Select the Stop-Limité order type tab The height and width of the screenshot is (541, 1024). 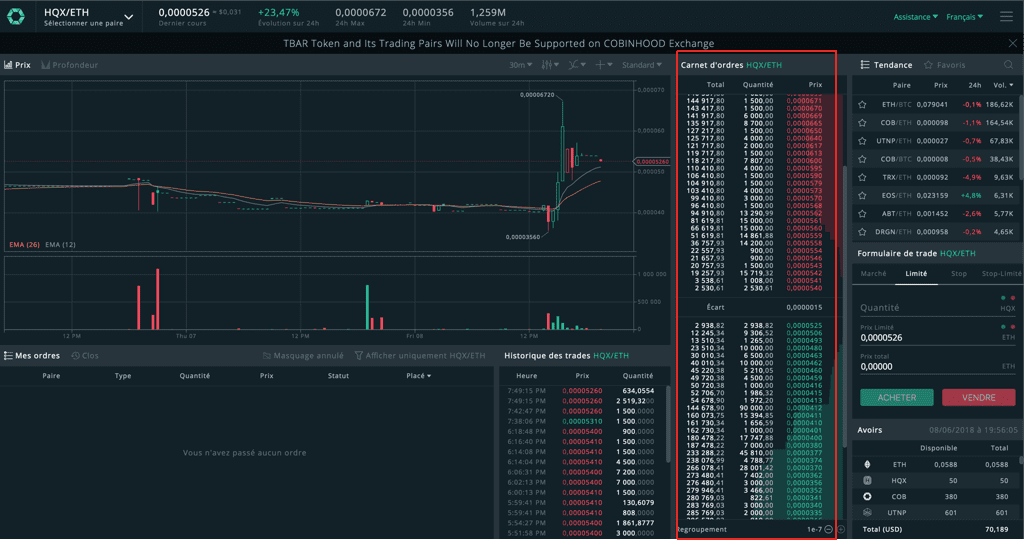1001,274
